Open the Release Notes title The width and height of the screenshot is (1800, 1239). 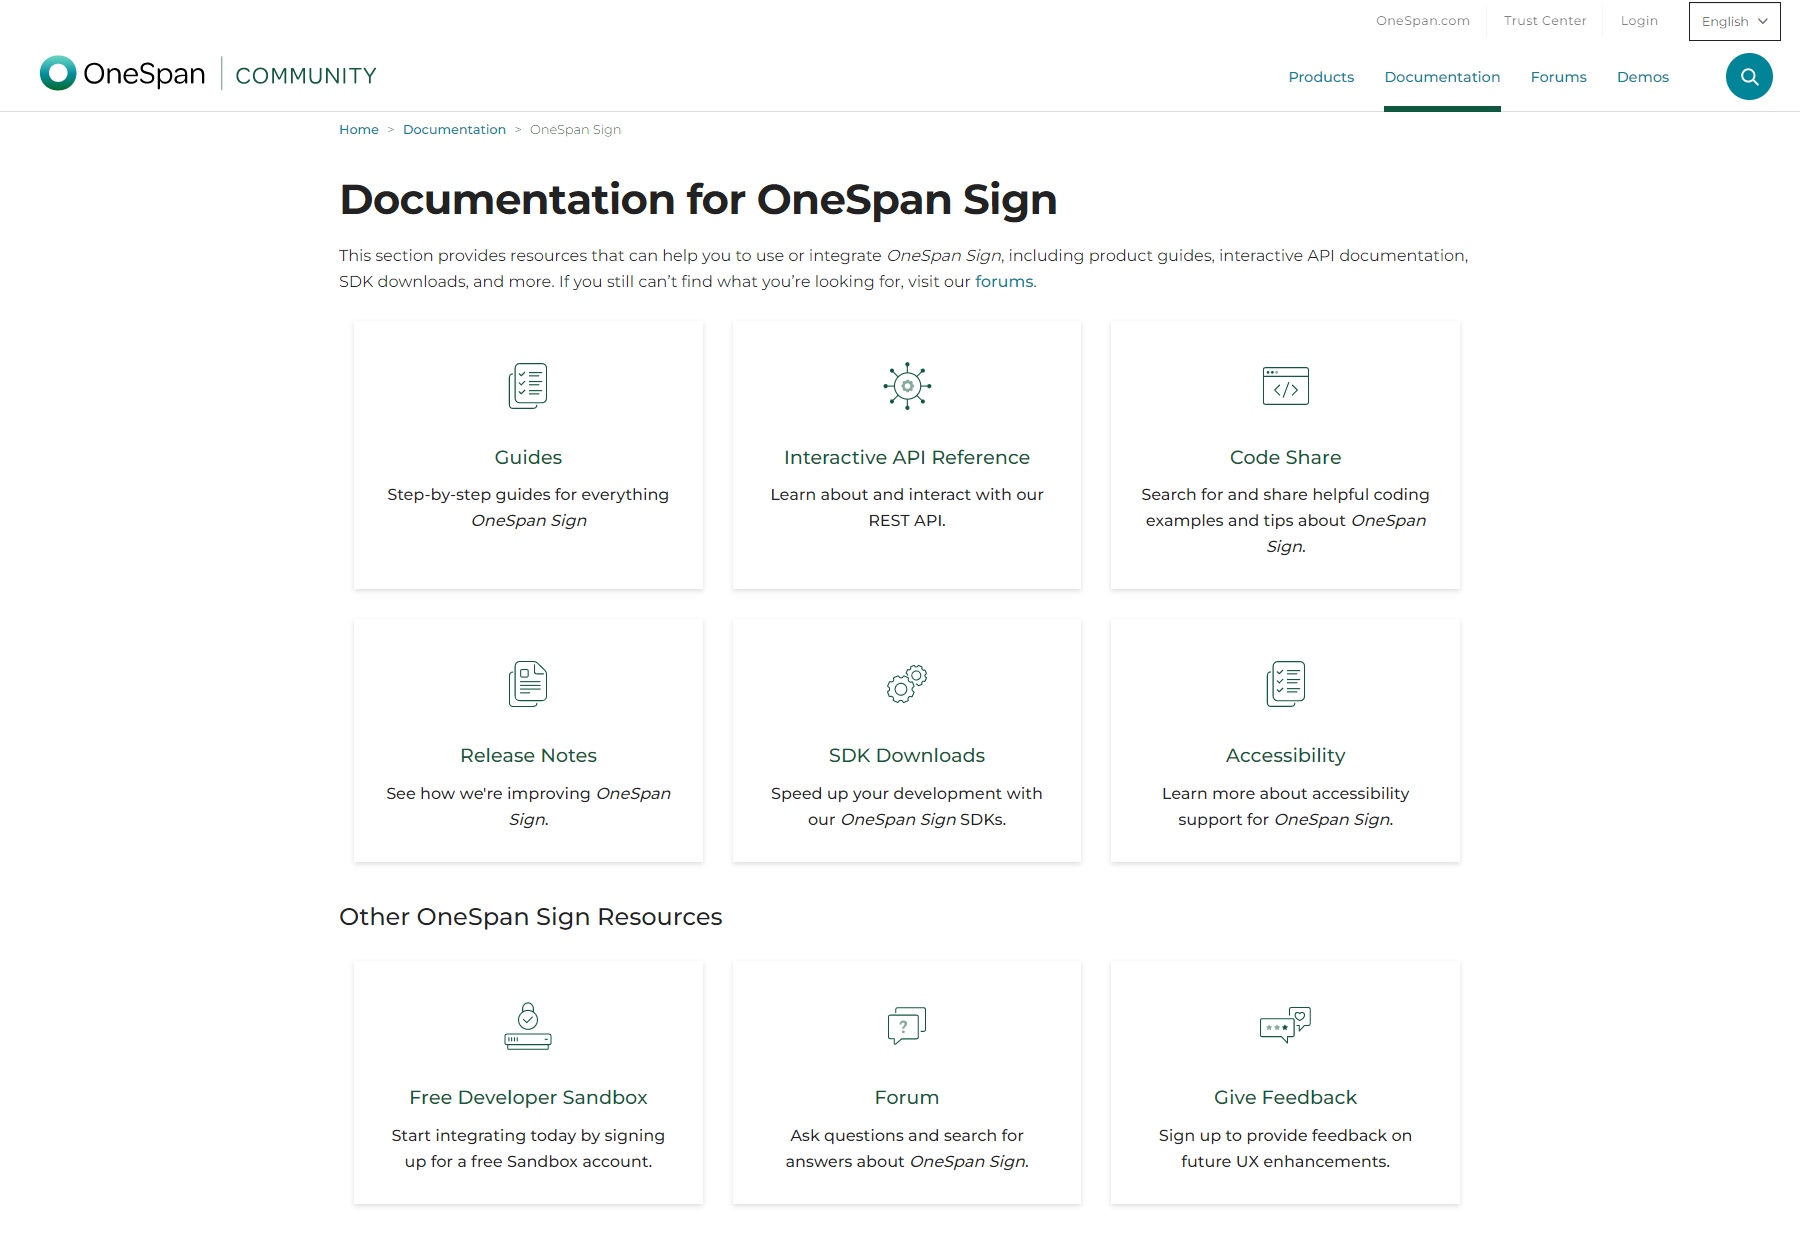(x=528, y=755)
